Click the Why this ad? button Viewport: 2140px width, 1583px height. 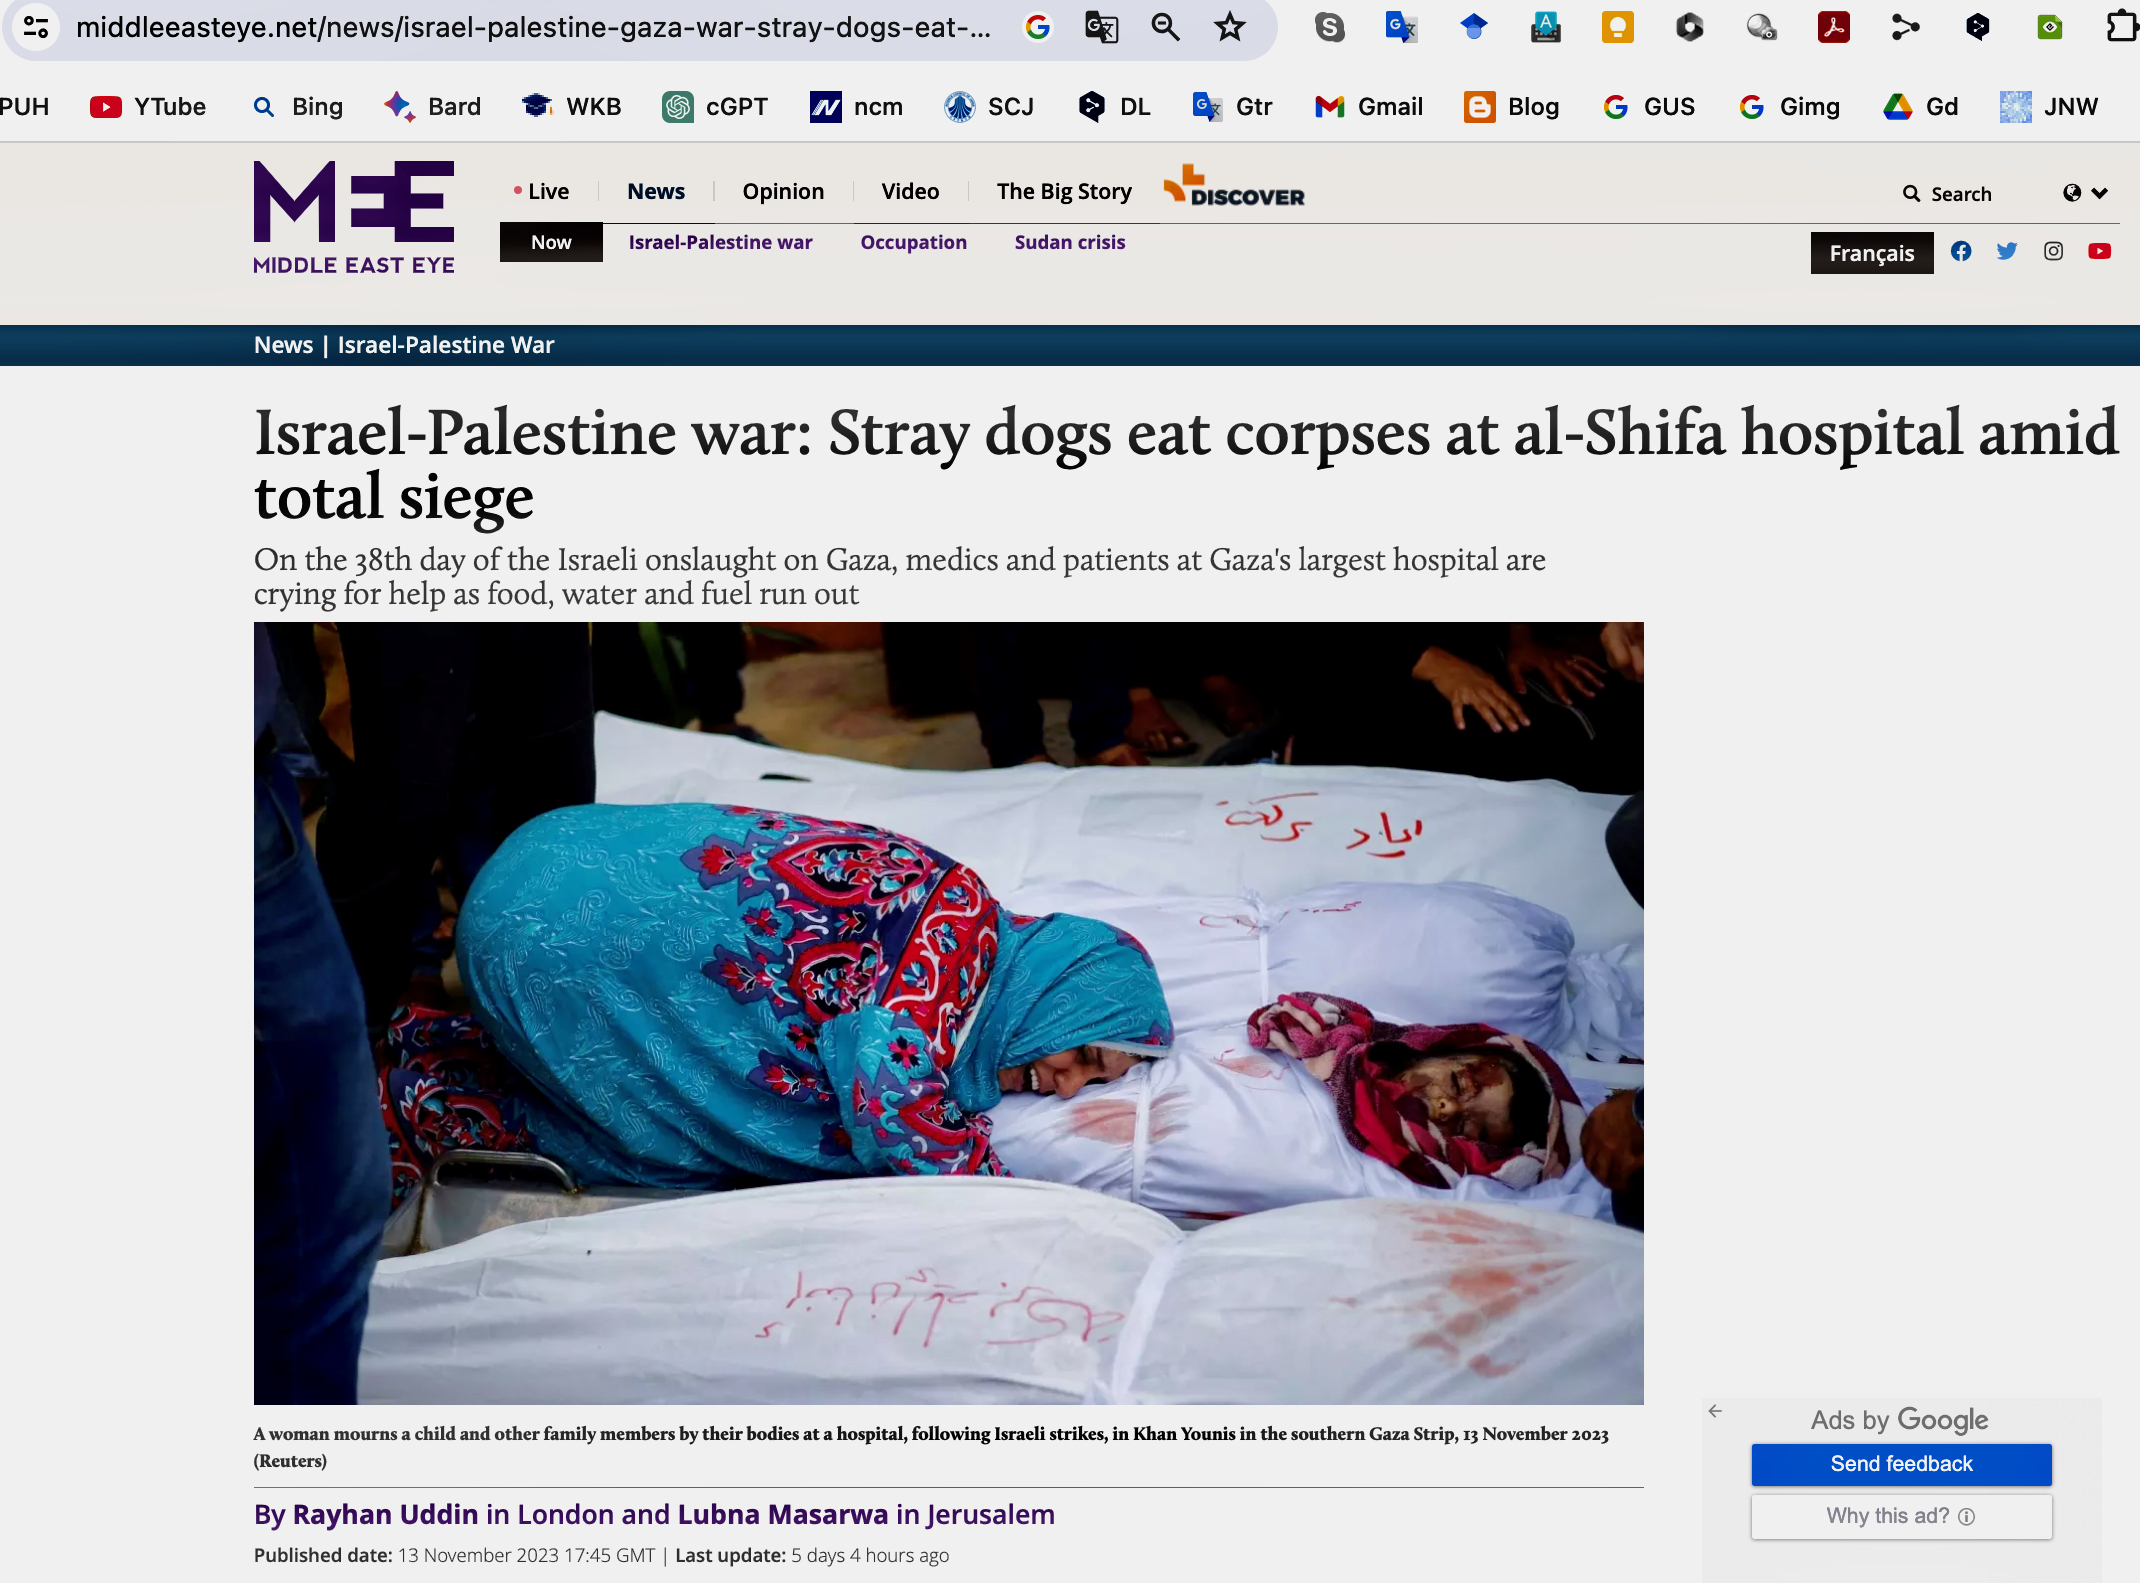point(1901,1516)
